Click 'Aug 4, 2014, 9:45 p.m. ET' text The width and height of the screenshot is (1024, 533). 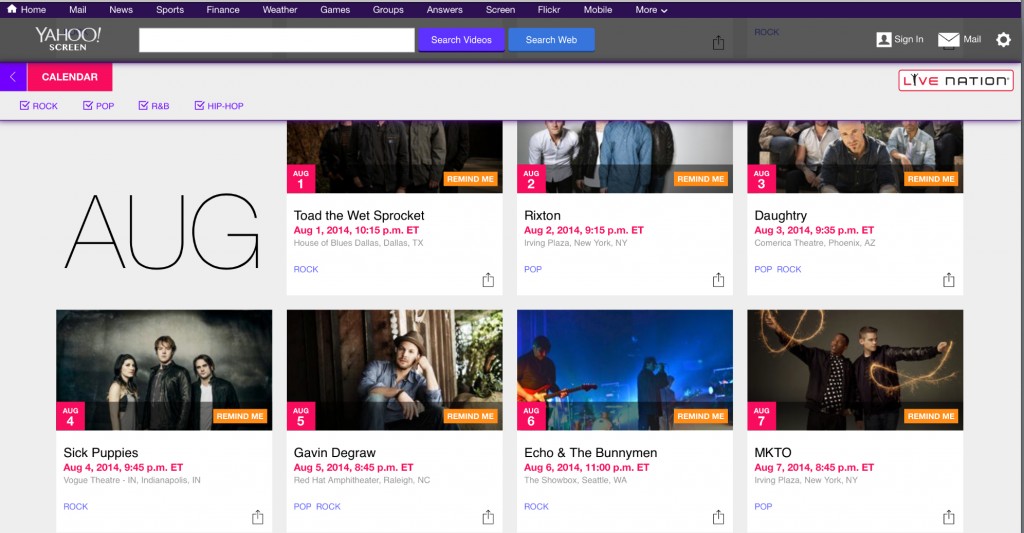(123, 468)
